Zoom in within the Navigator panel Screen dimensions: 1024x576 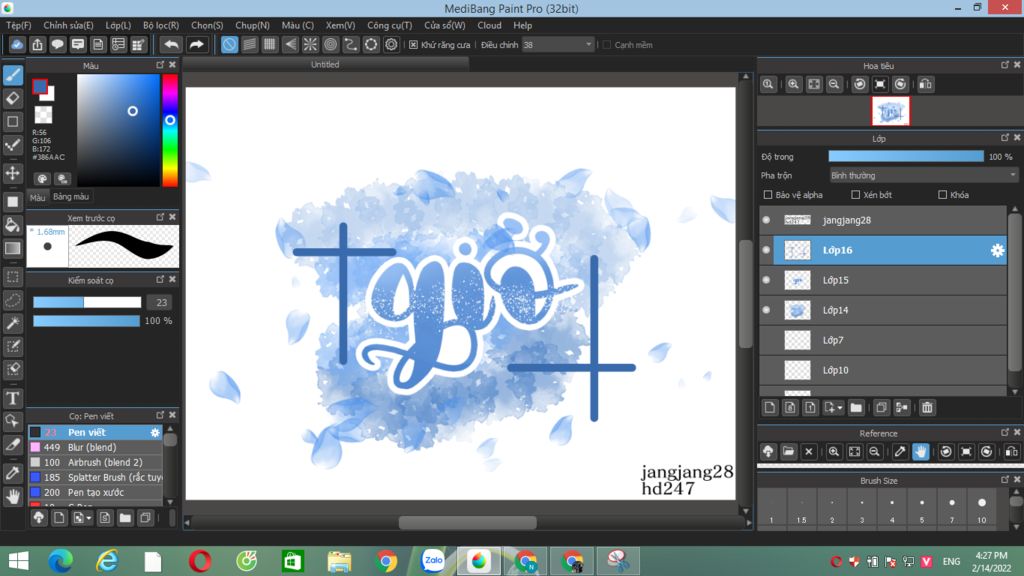[x=793, y=84]
